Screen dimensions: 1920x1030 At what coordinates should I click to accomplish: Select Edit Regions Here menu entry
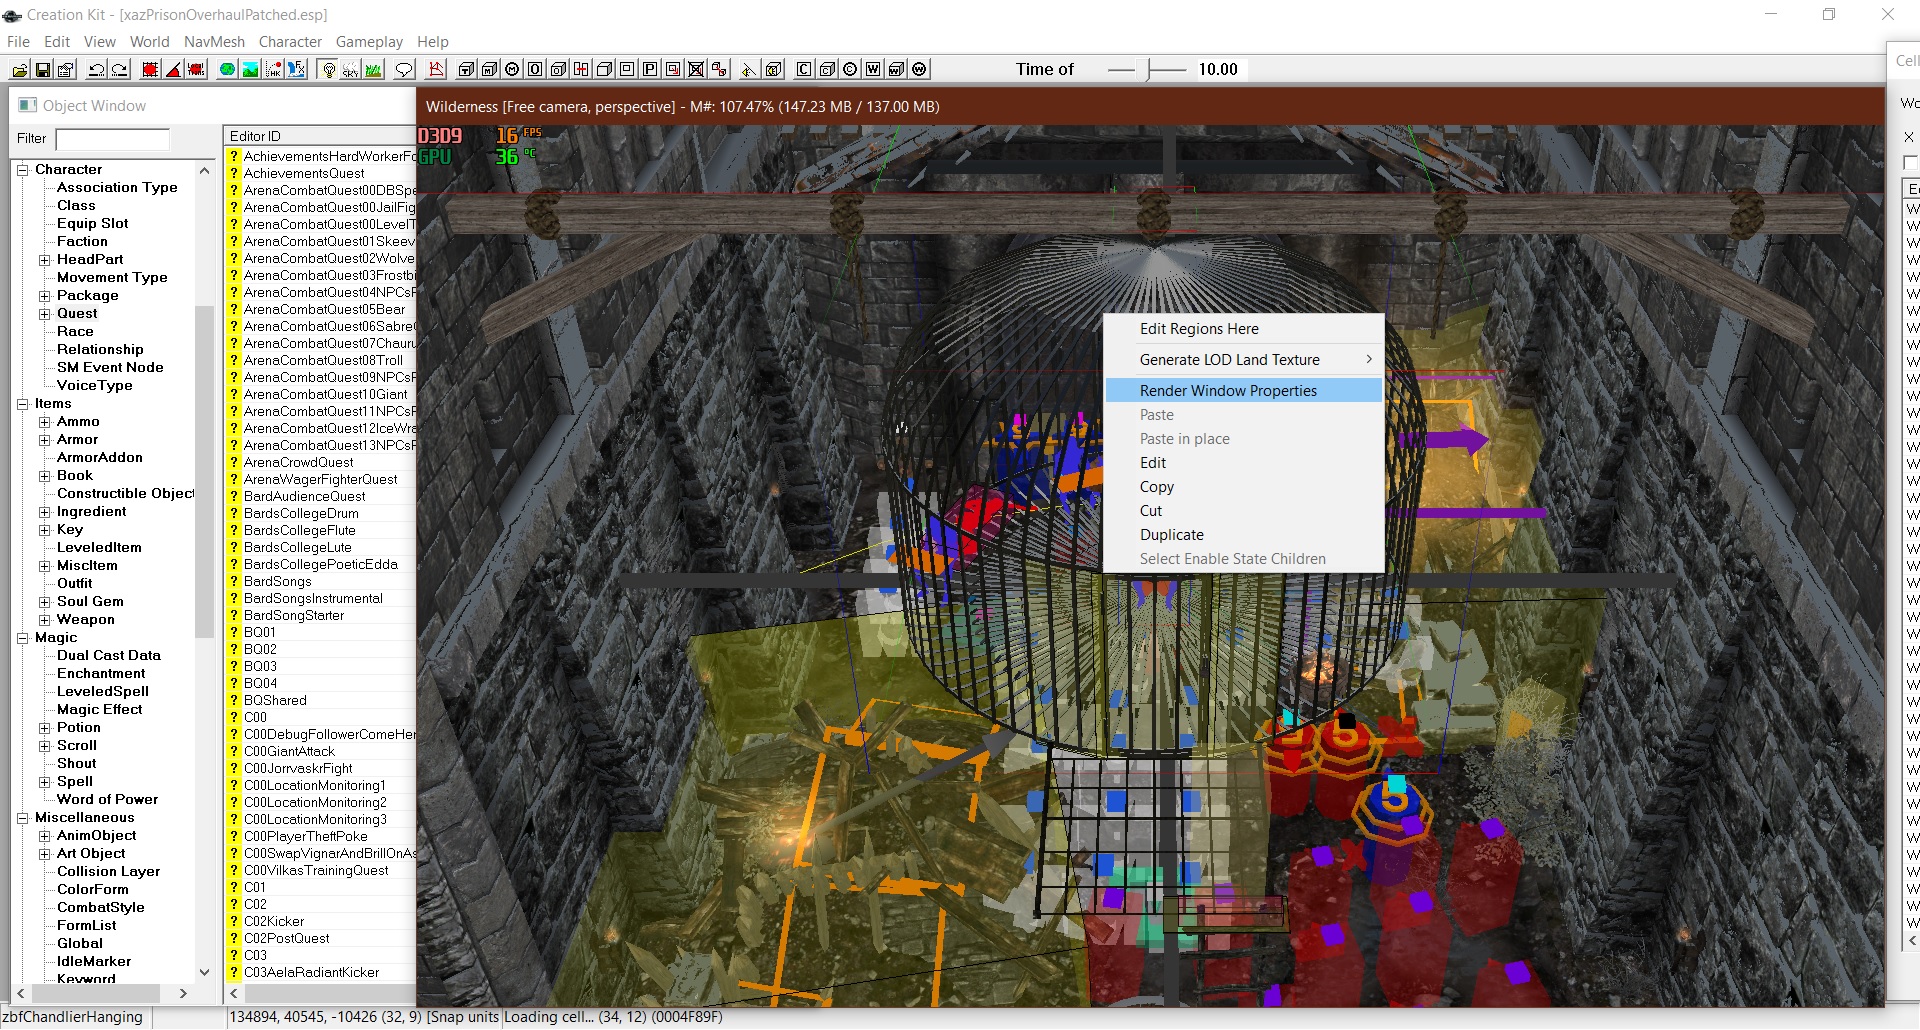click(x=1244, y=329)
